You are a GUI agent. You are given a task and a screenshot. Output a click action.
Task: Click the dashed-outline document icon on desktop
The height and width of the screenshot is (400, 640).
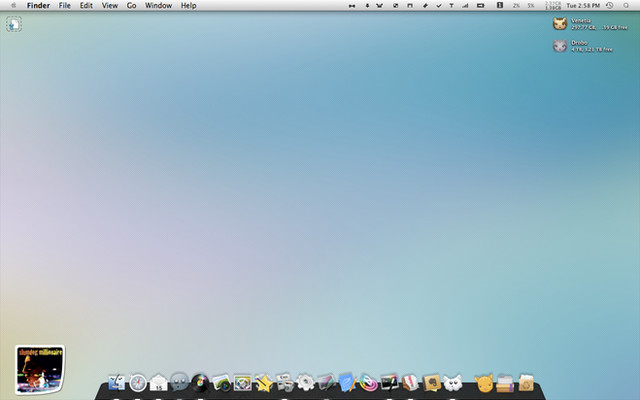click(x=14, y=24)
